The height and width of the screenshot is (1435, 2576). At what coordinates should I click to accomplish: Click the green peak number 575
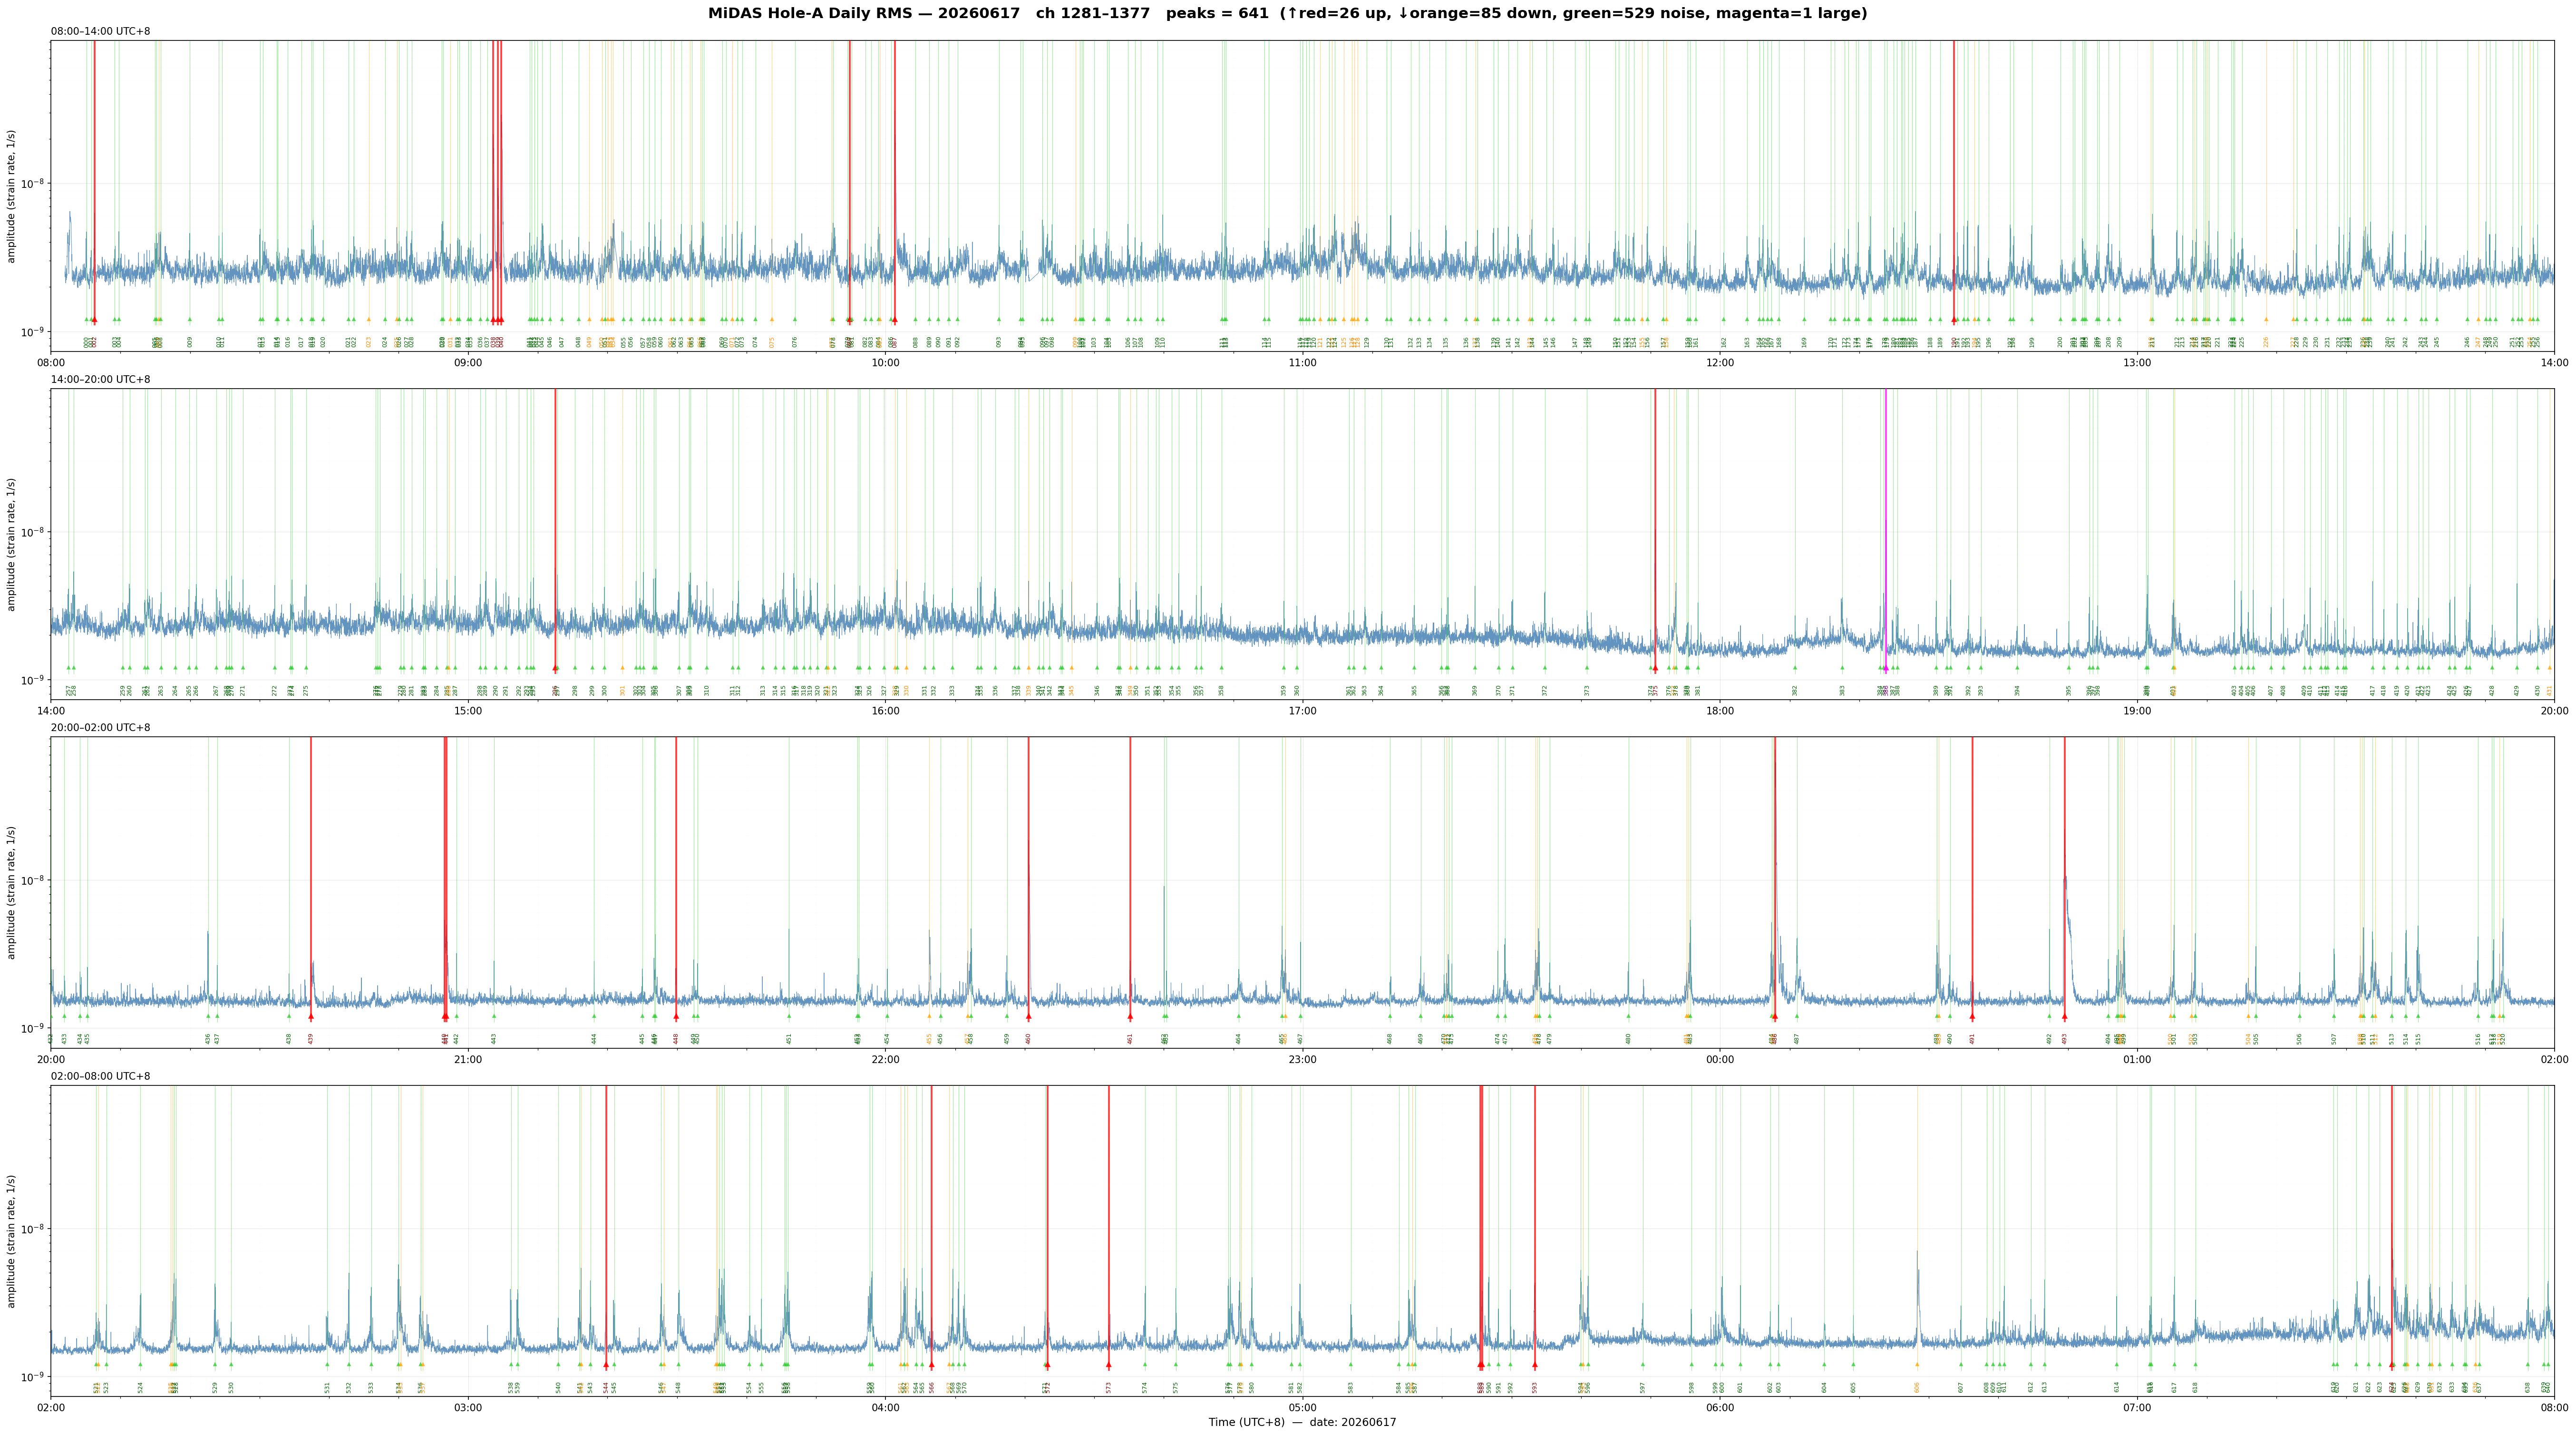[1176, 1387]
